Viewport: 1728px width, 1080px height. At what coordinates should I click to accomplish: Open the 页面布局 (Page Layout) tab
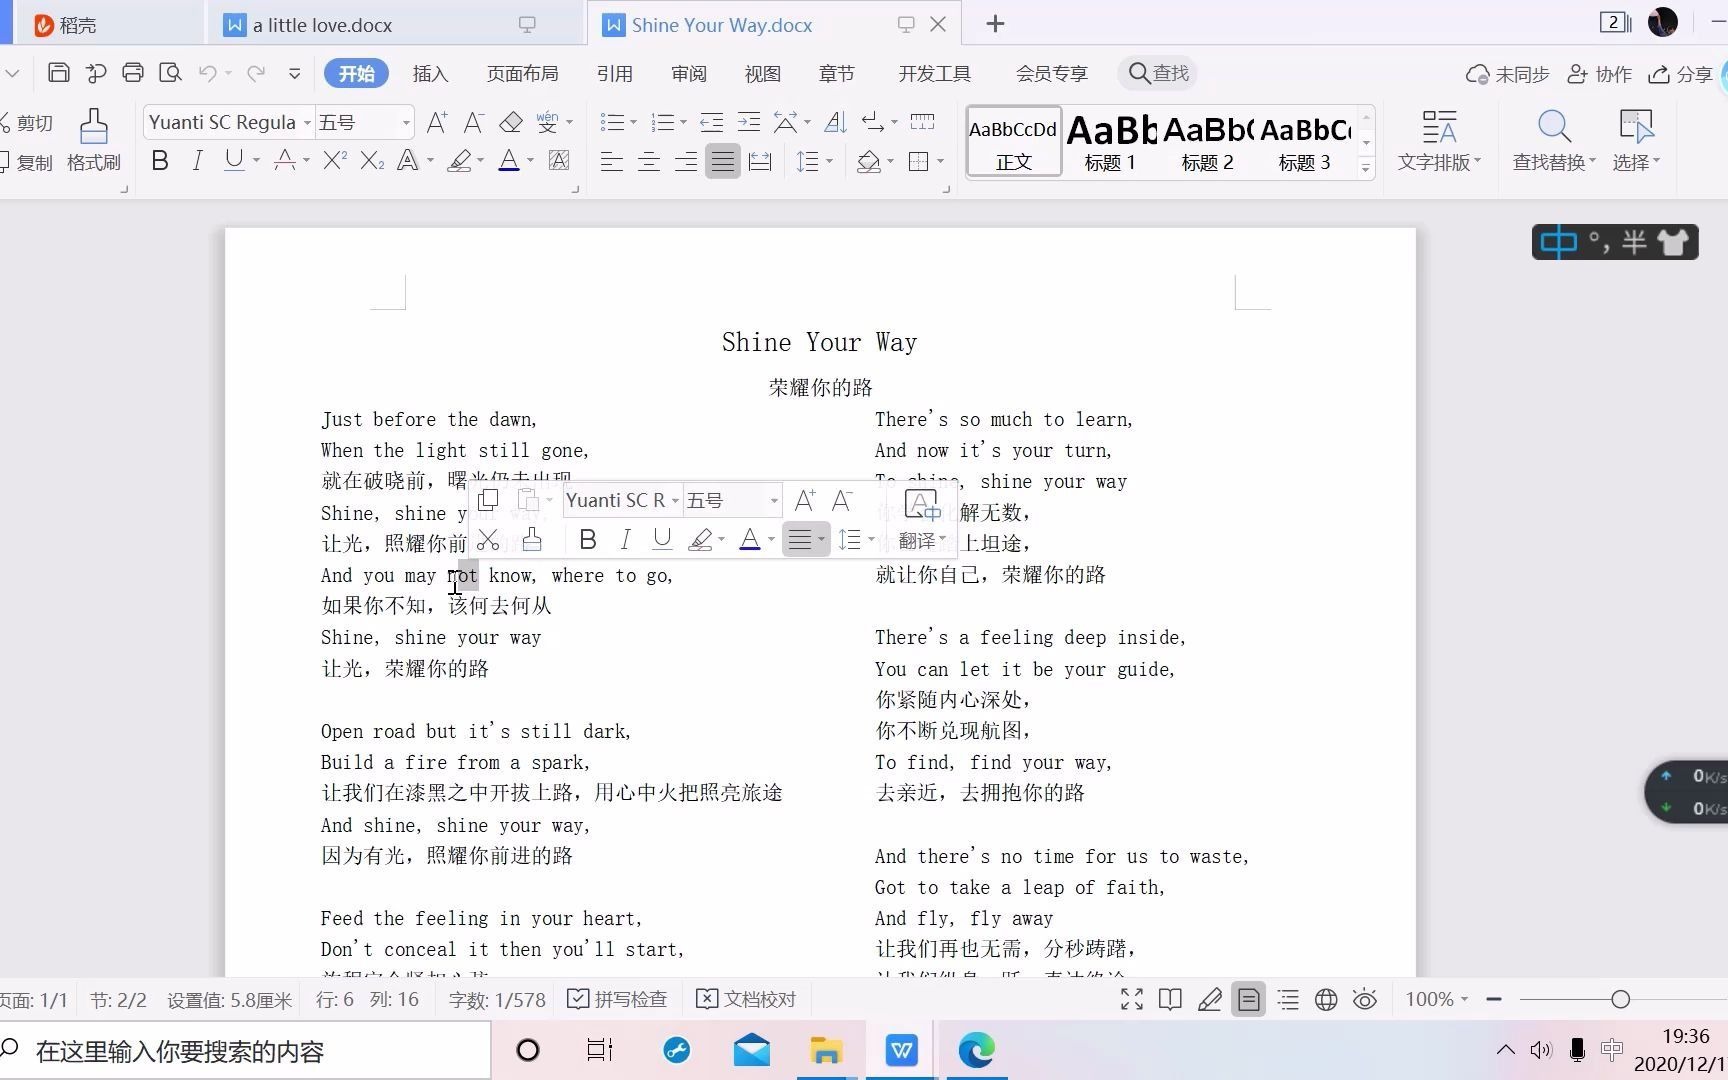(x=522, y=73)
